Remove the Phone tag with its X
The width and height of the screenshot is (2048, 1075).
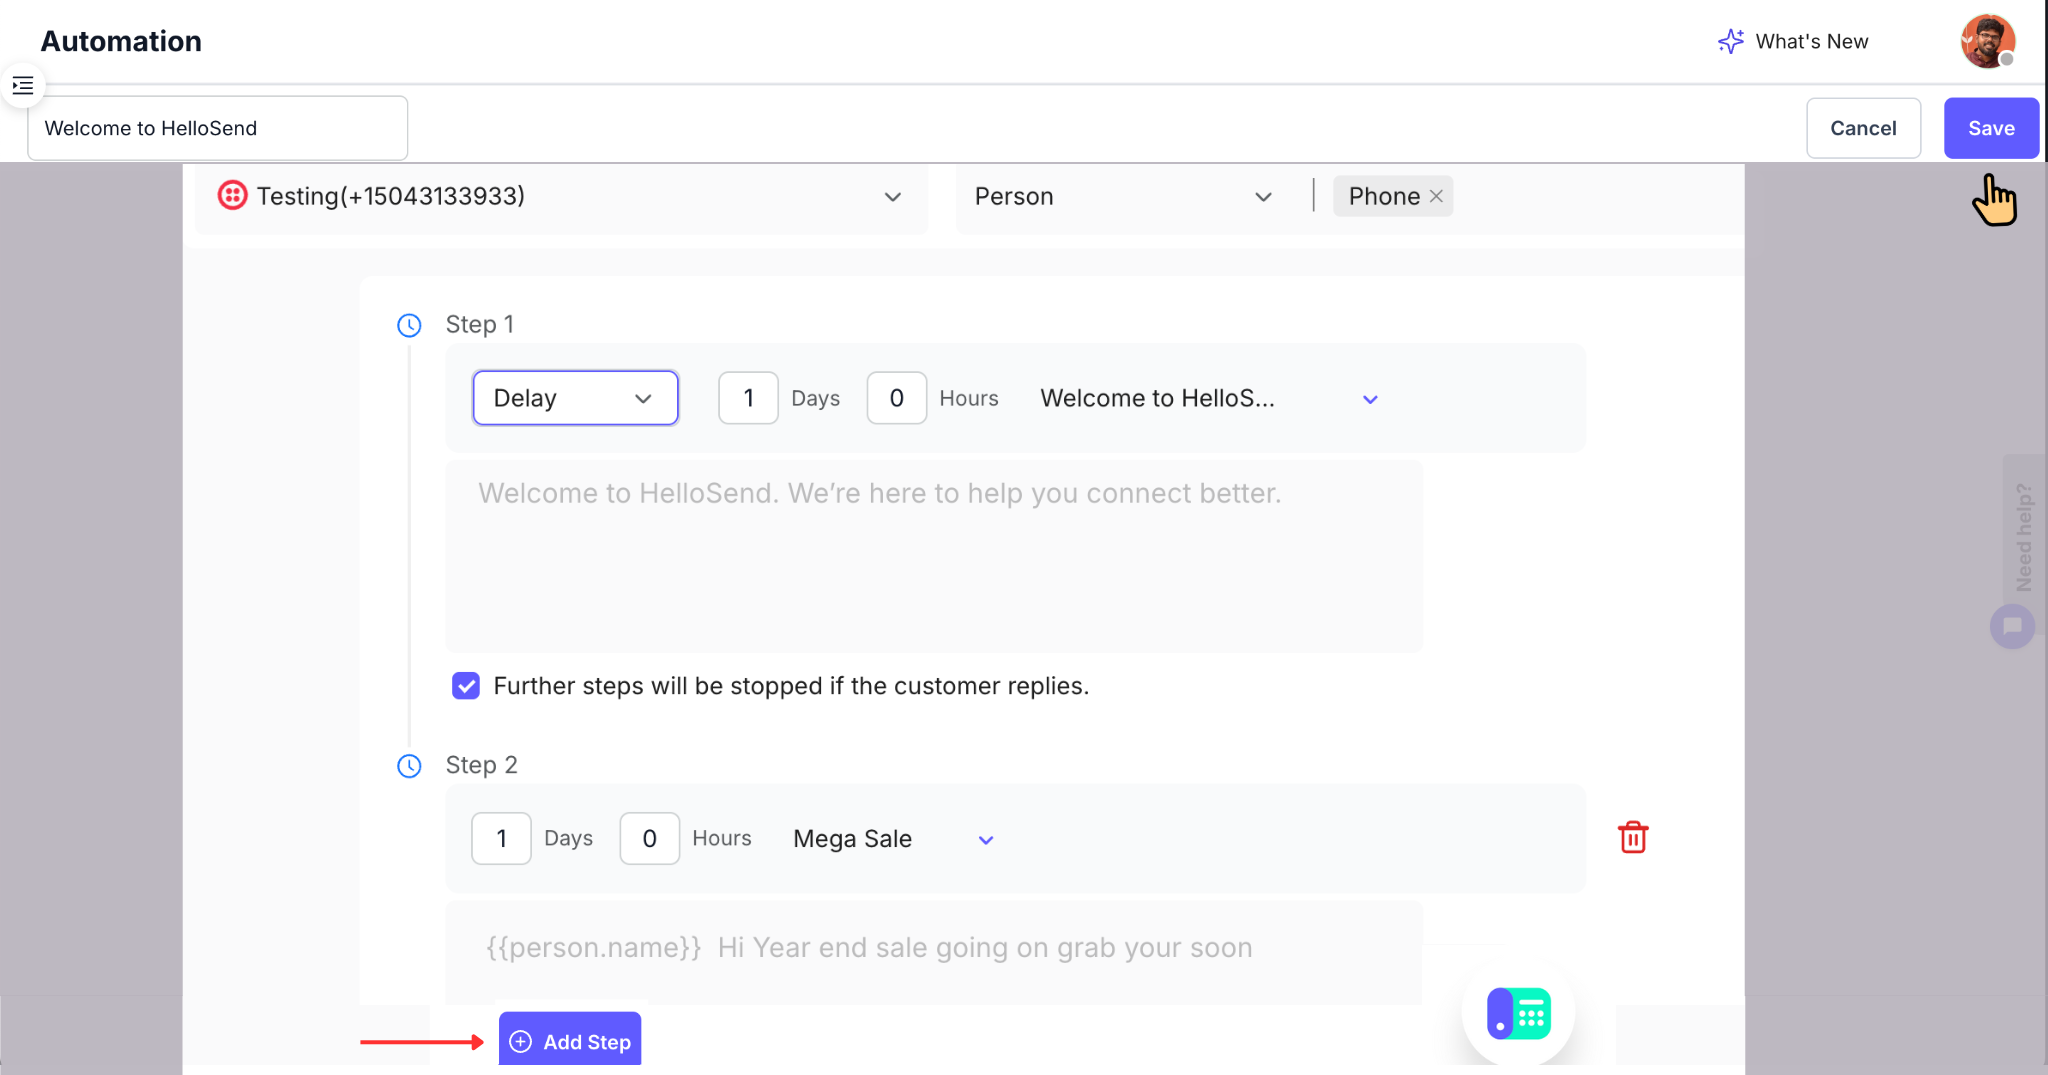1436,196
